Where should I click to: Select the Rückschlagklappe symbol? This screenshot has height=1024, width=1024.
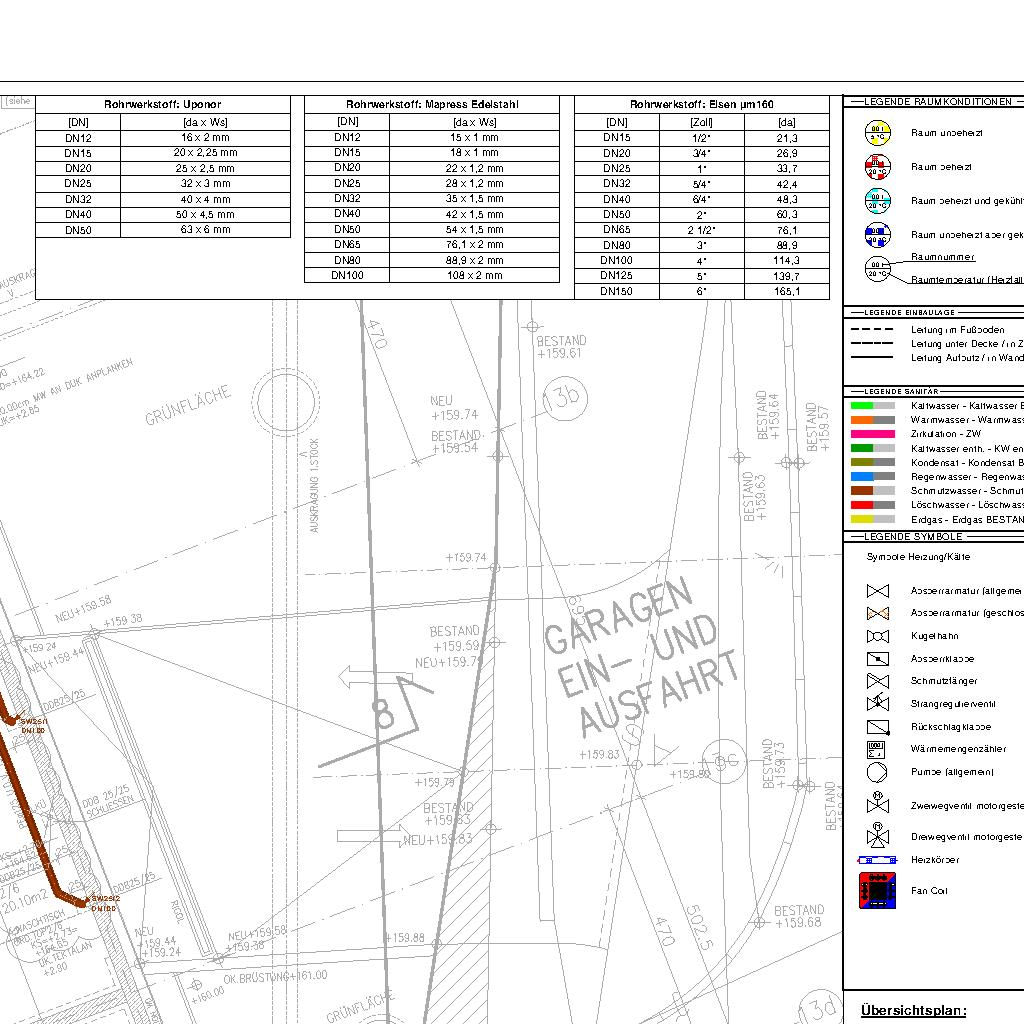click(x=877, y=727)
